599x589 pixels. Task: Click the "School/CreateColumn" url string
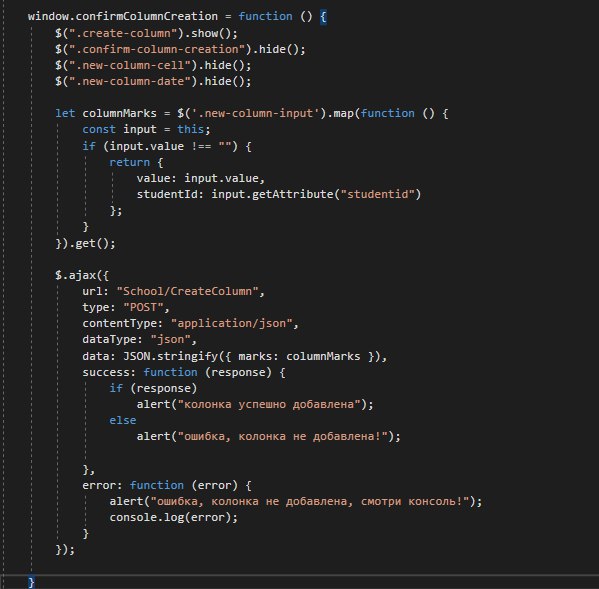pos(187,291)
